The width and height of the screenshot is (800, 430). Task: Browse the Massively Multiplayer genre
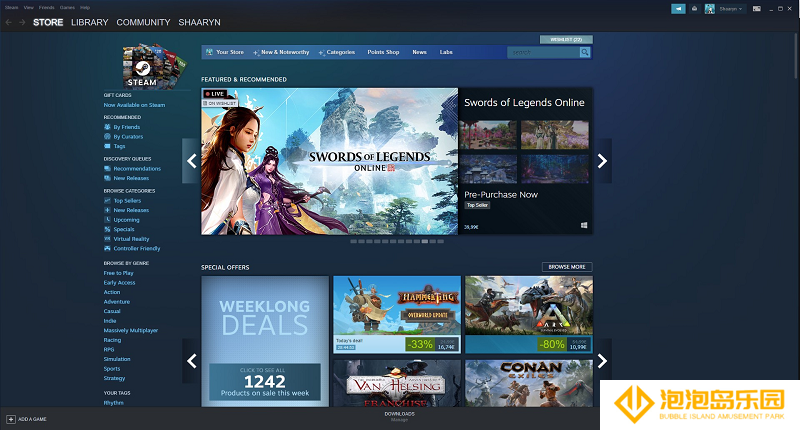click(x=131, y=331)
